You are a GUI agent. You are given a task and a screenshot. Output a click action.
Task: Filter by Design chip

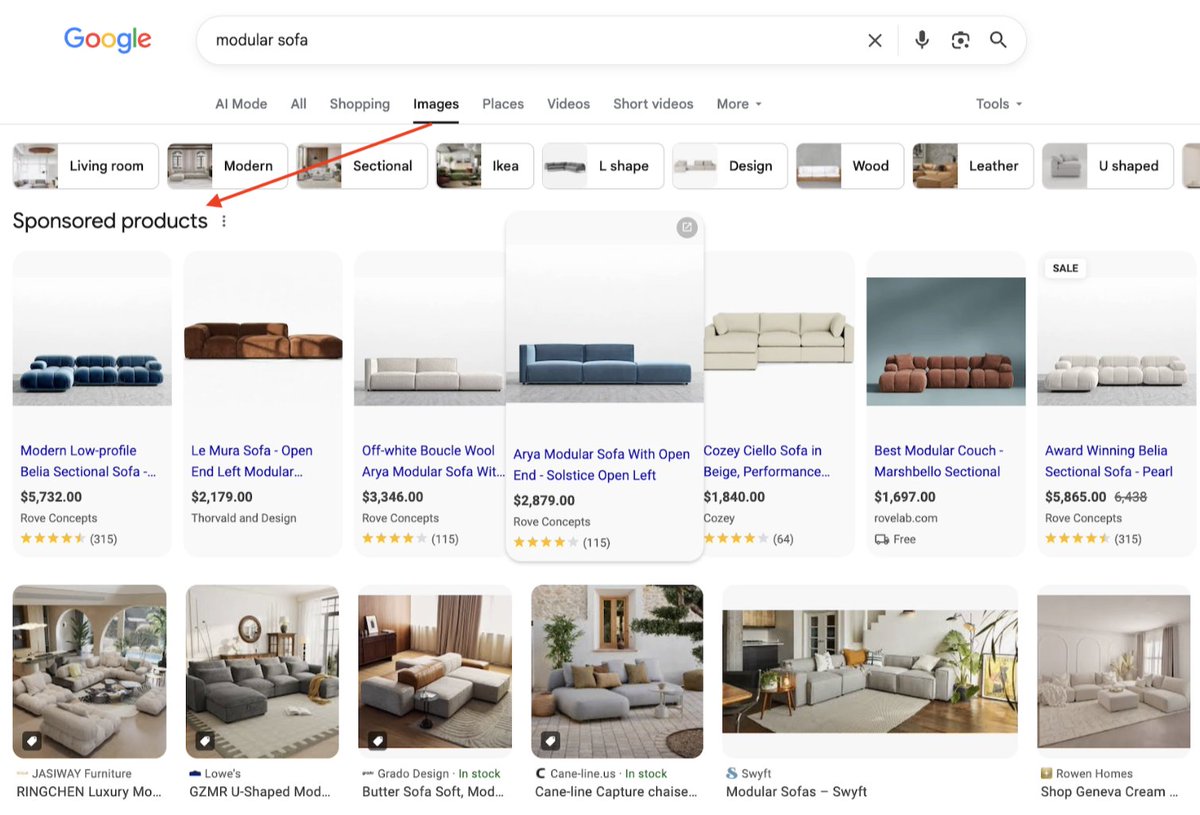click(x=730, y=166)
